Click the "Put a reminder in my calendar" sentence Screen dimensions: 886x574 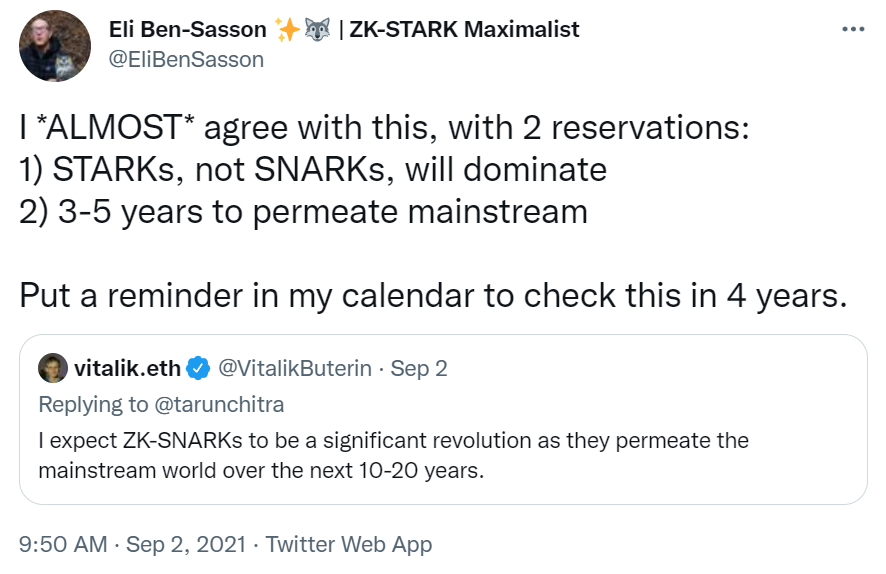point(431,295)
